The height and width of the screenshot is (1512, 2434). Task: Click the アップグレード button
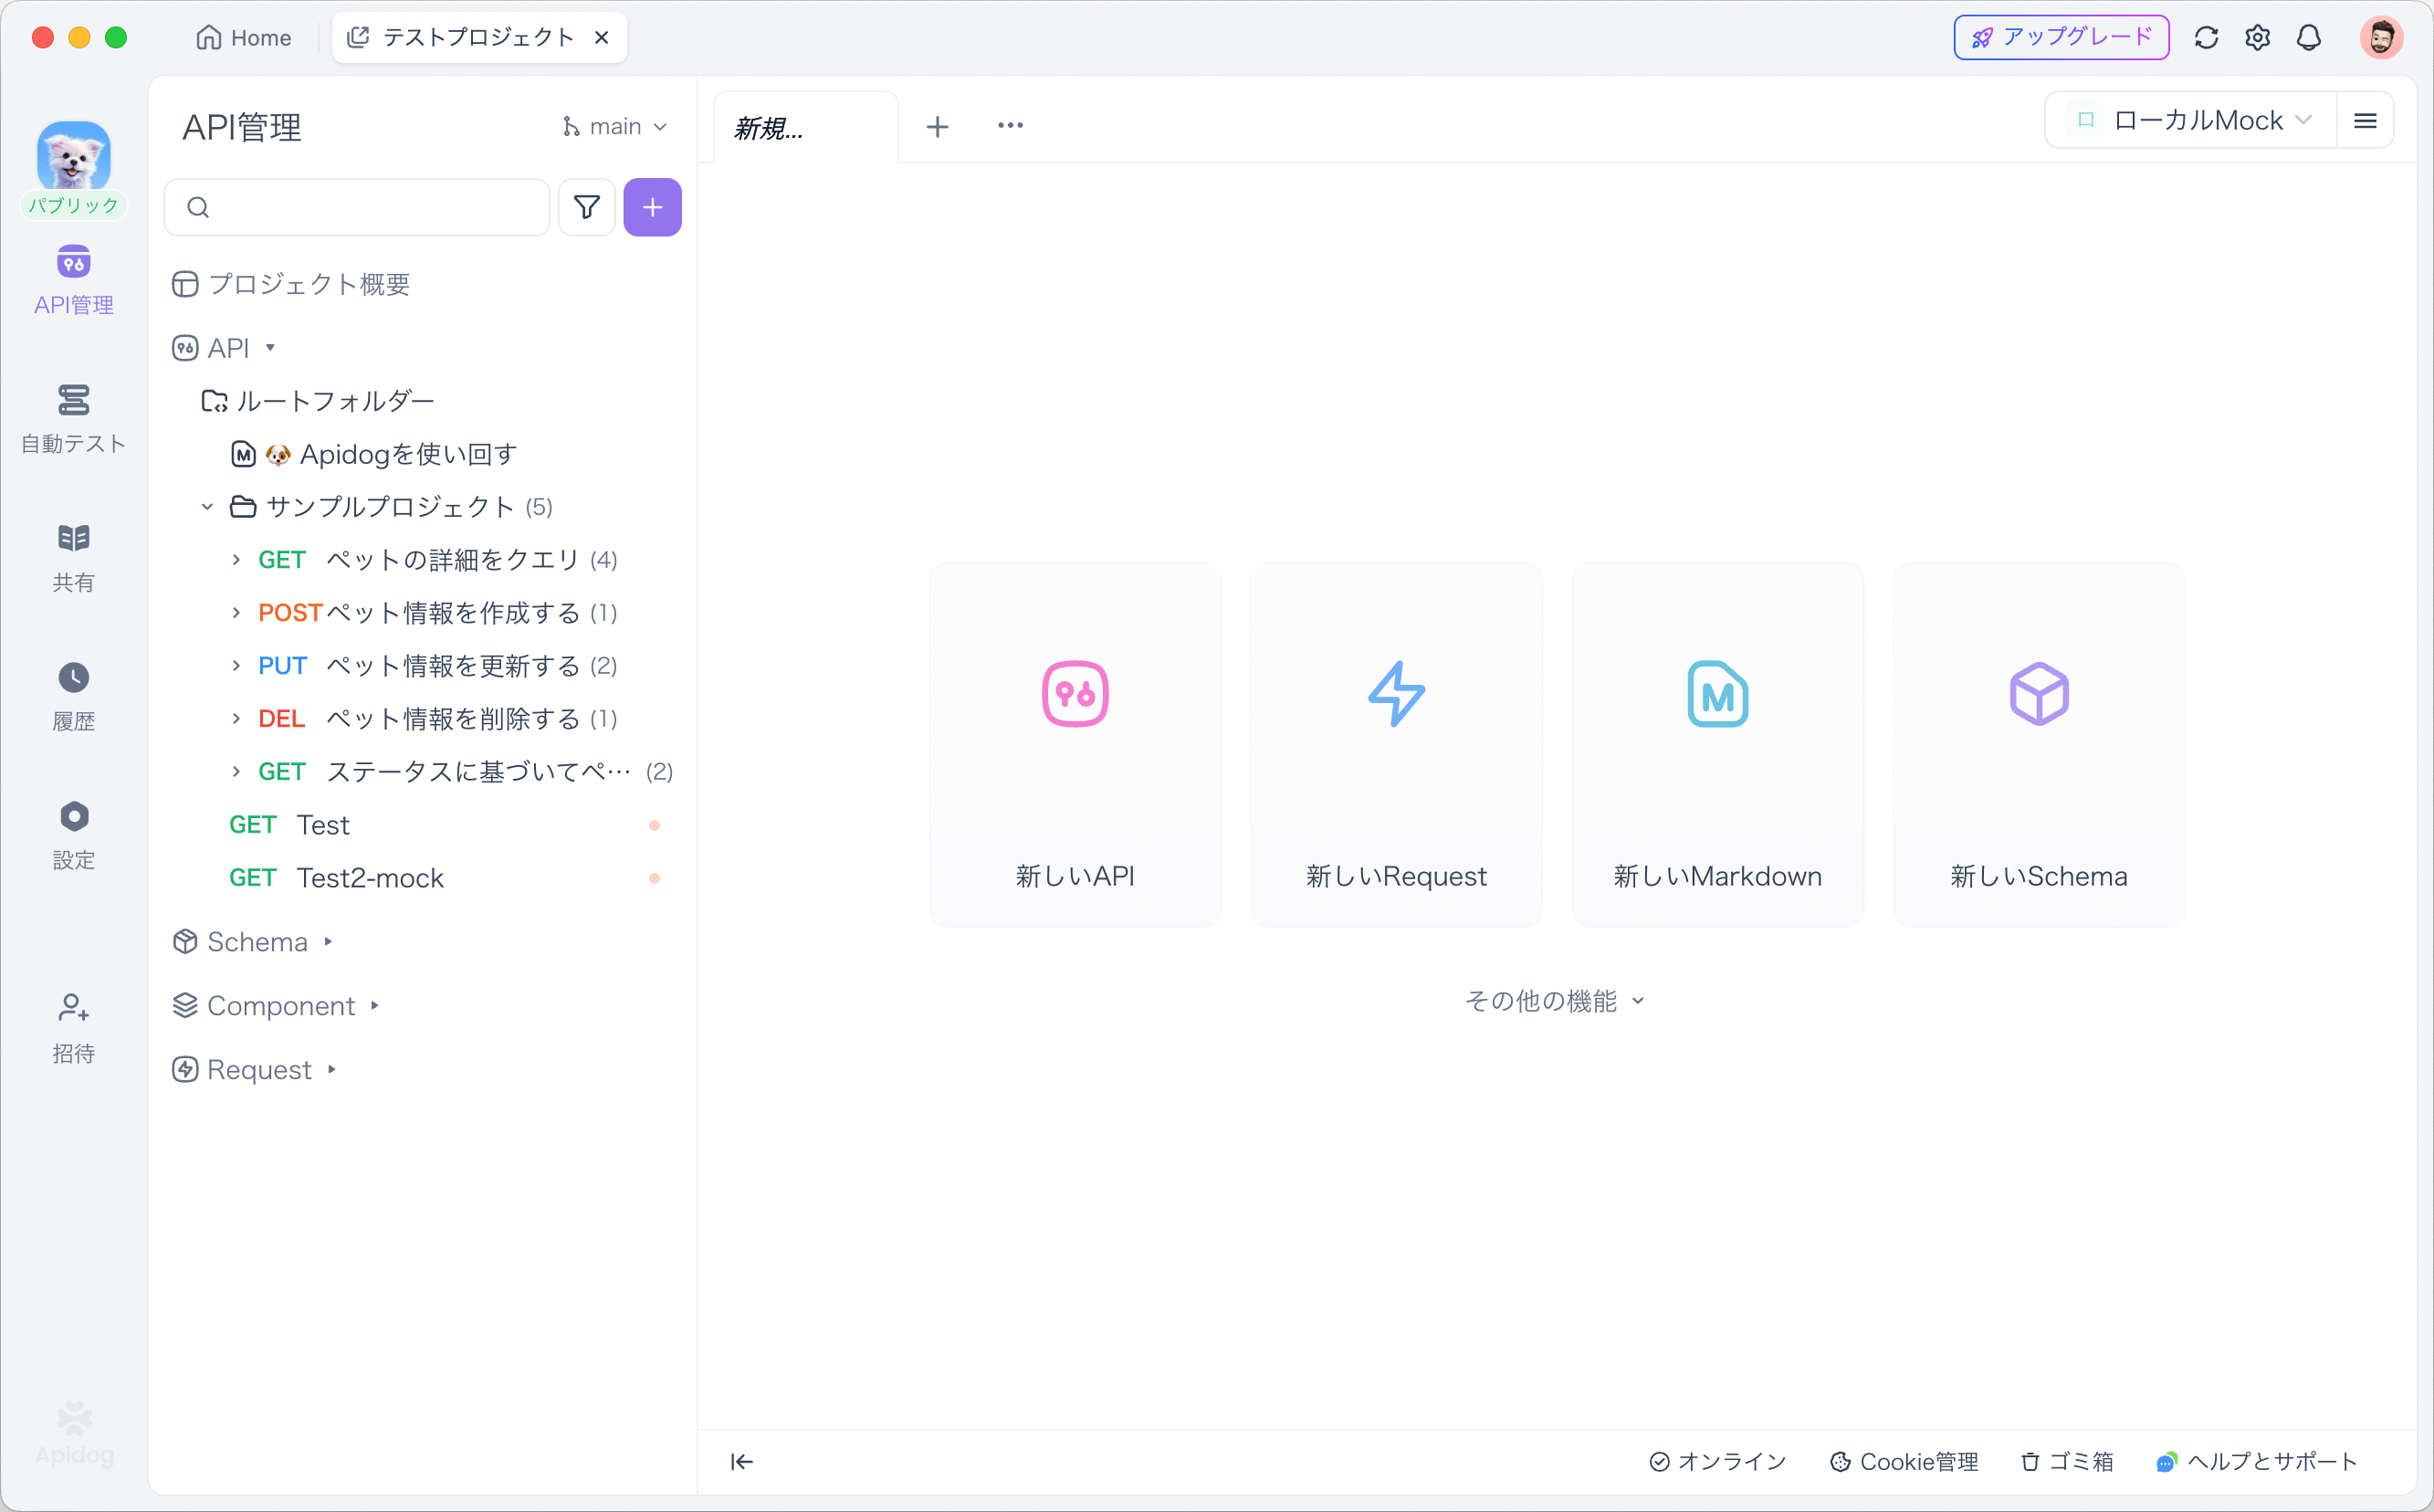[2060, 38]
